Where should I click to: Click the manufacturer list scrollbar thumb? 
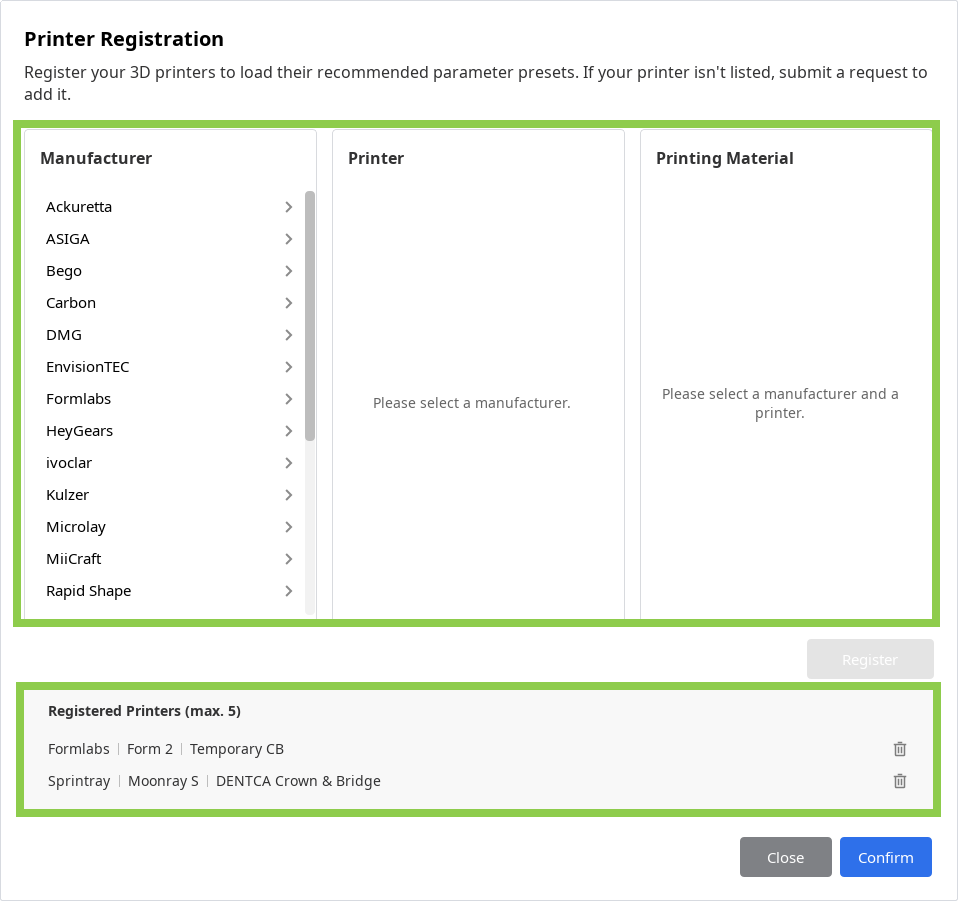(x=310, y=316)
